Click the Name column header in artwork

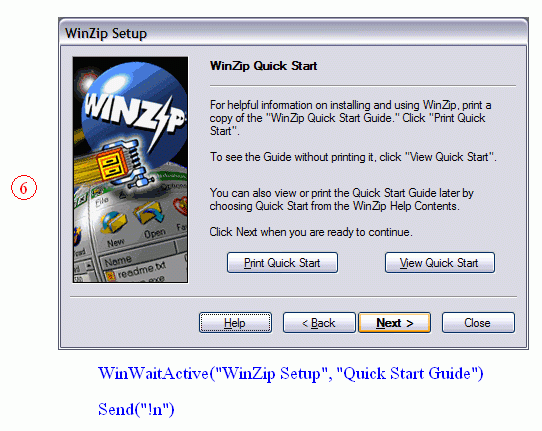[x=119, y=260]
